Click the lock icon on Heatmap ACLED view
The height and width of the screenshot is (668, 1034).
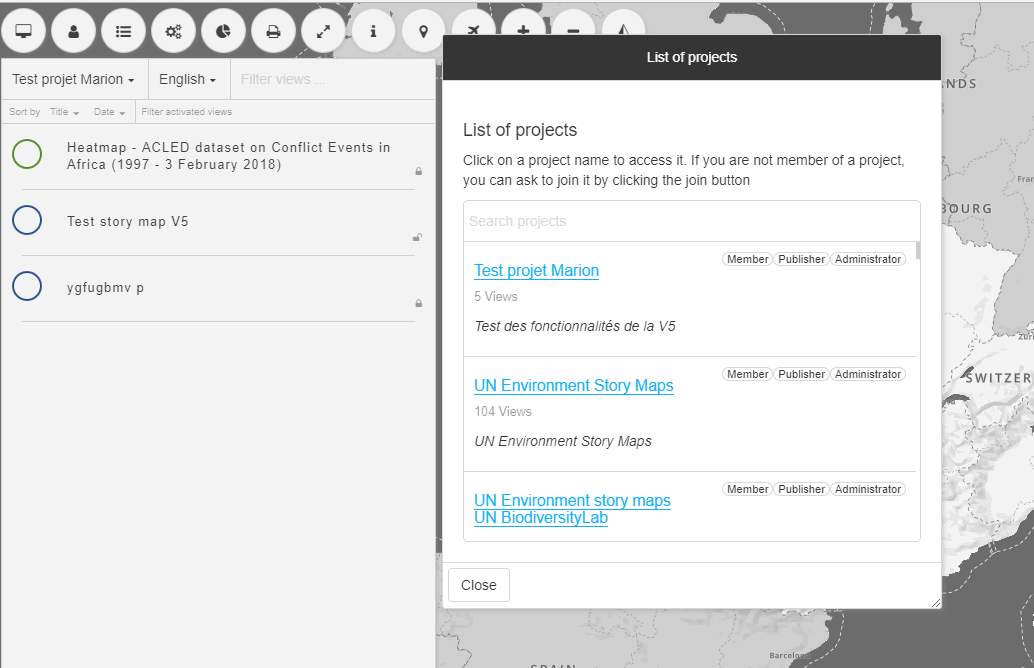pos(418,171)
